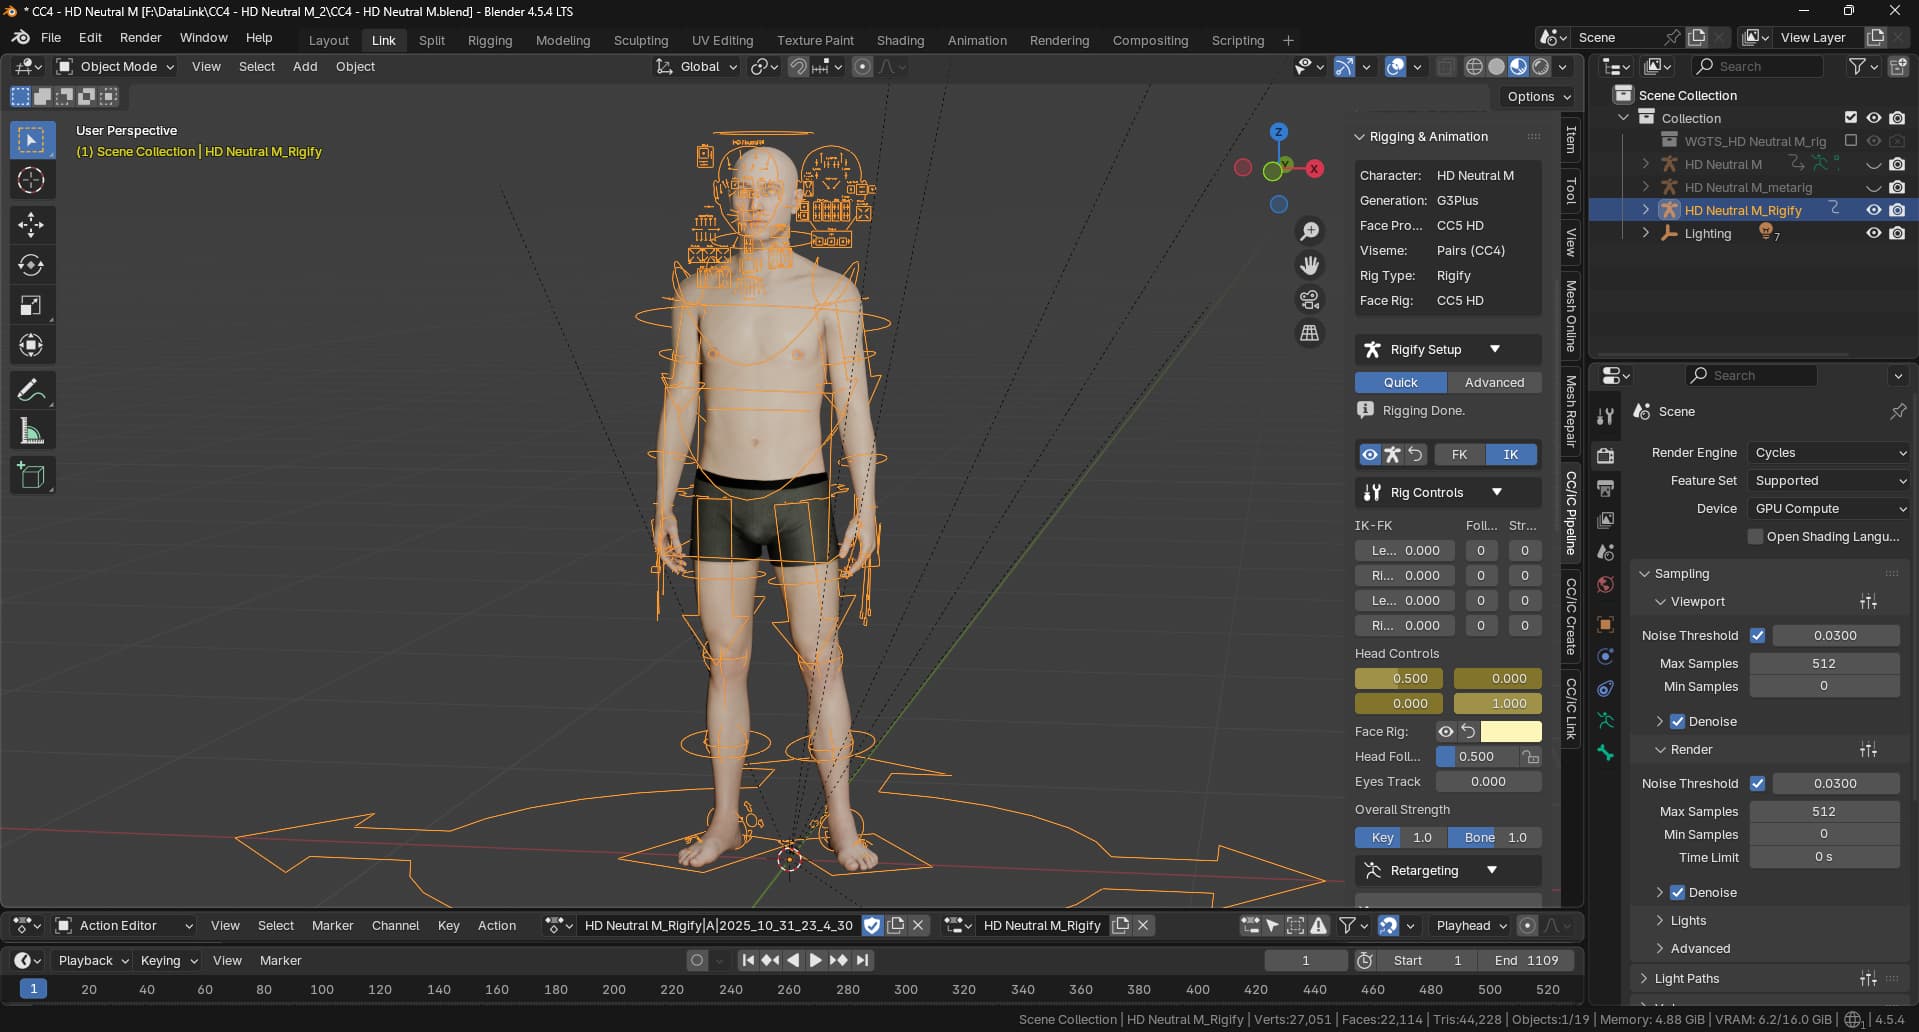
Task: Enable the Open Shading Language checkbox
Action: (1755, 537)
